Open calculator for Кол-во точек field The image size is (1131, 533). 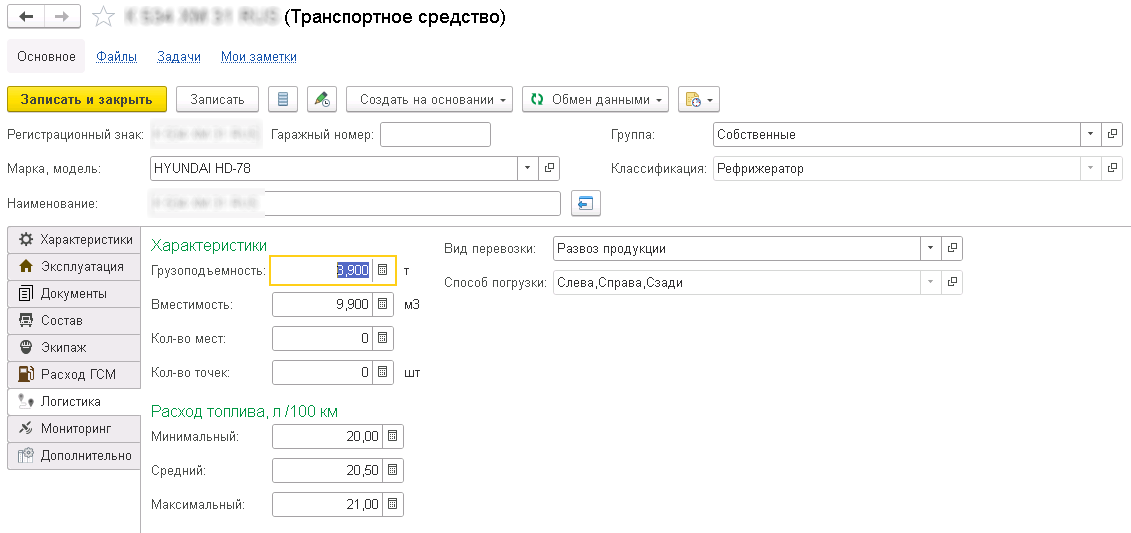pos(383,373)
